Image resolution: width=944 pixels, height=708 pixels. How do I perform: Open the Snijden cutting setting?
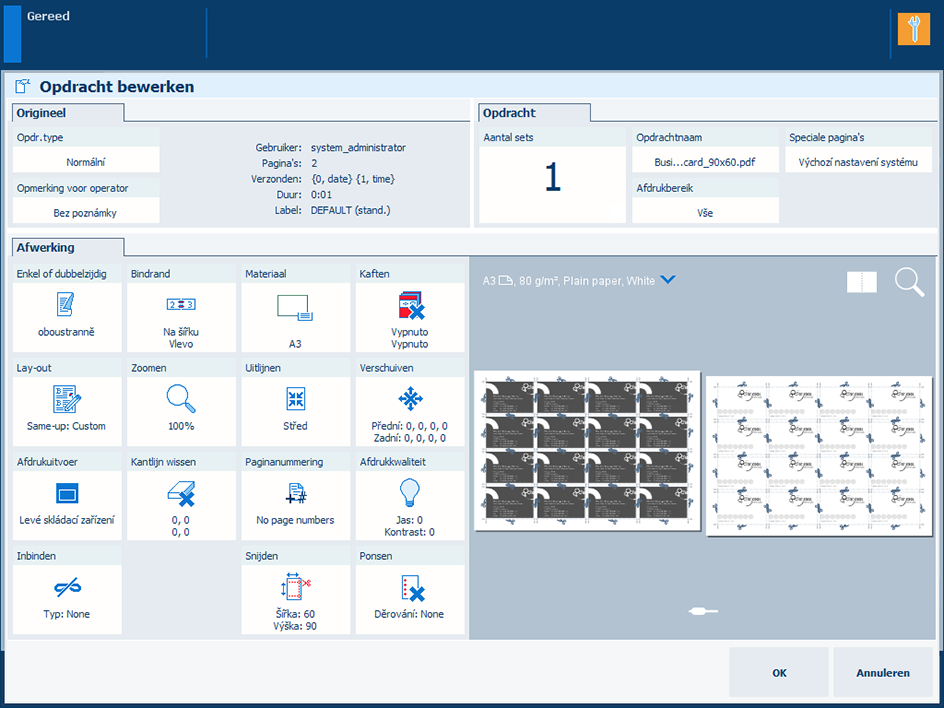click(295, 597)
